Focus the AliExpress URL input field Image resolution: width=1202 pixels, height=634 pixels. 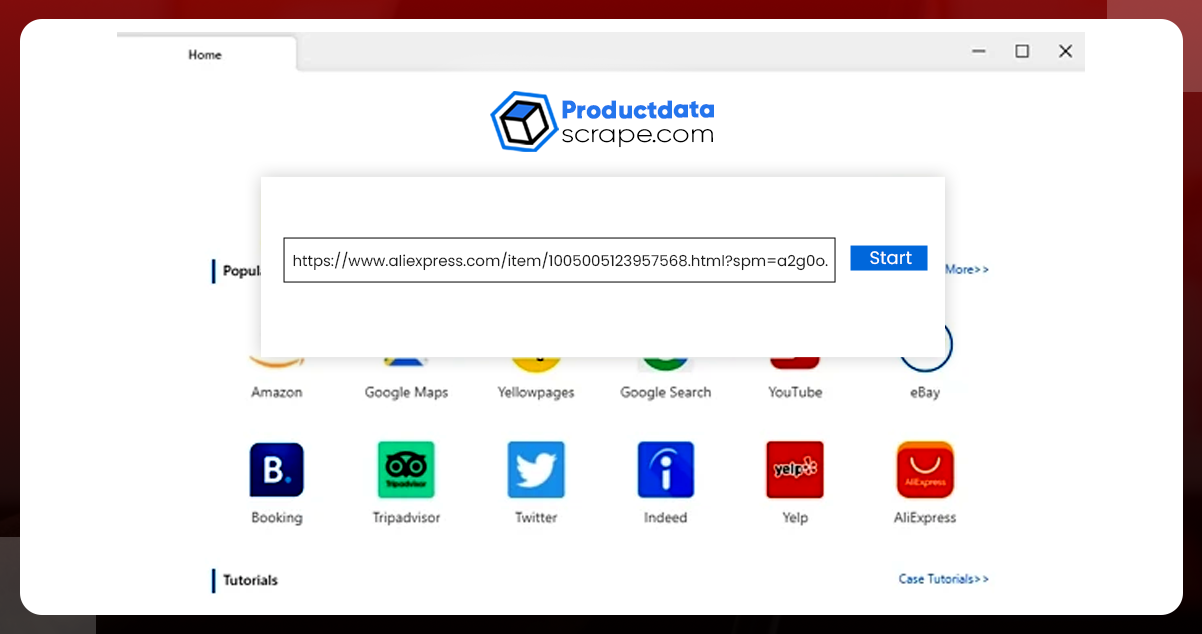click(560, 260)
